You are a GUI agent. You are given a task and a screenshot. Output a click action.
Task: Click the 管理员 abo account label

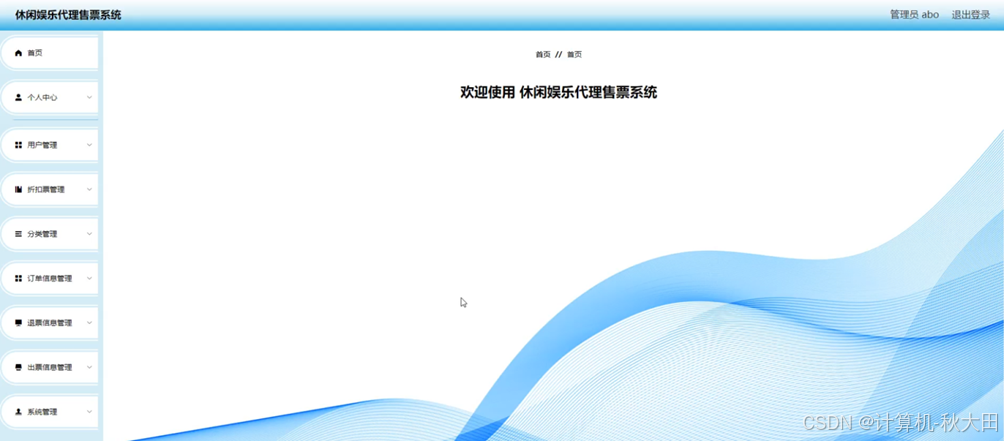[x=914, y=15]
